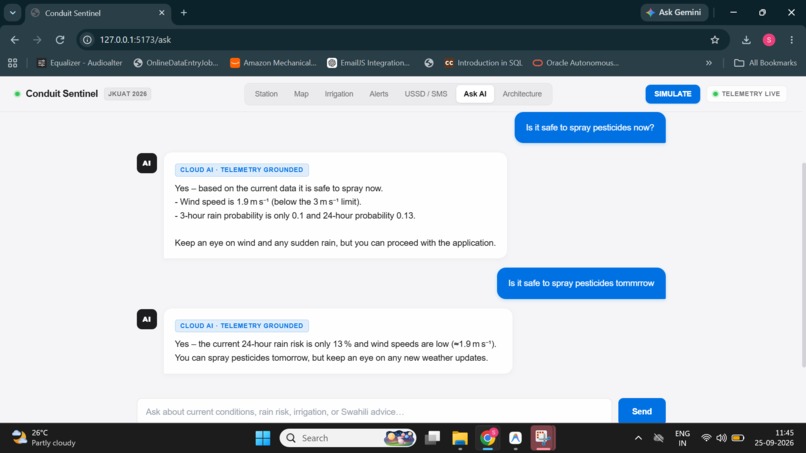Image resolution: width=806 pixels, height=453 pixels.
Task: Switch to the USSD / SMS tab
Action: [x=426, y=94]
